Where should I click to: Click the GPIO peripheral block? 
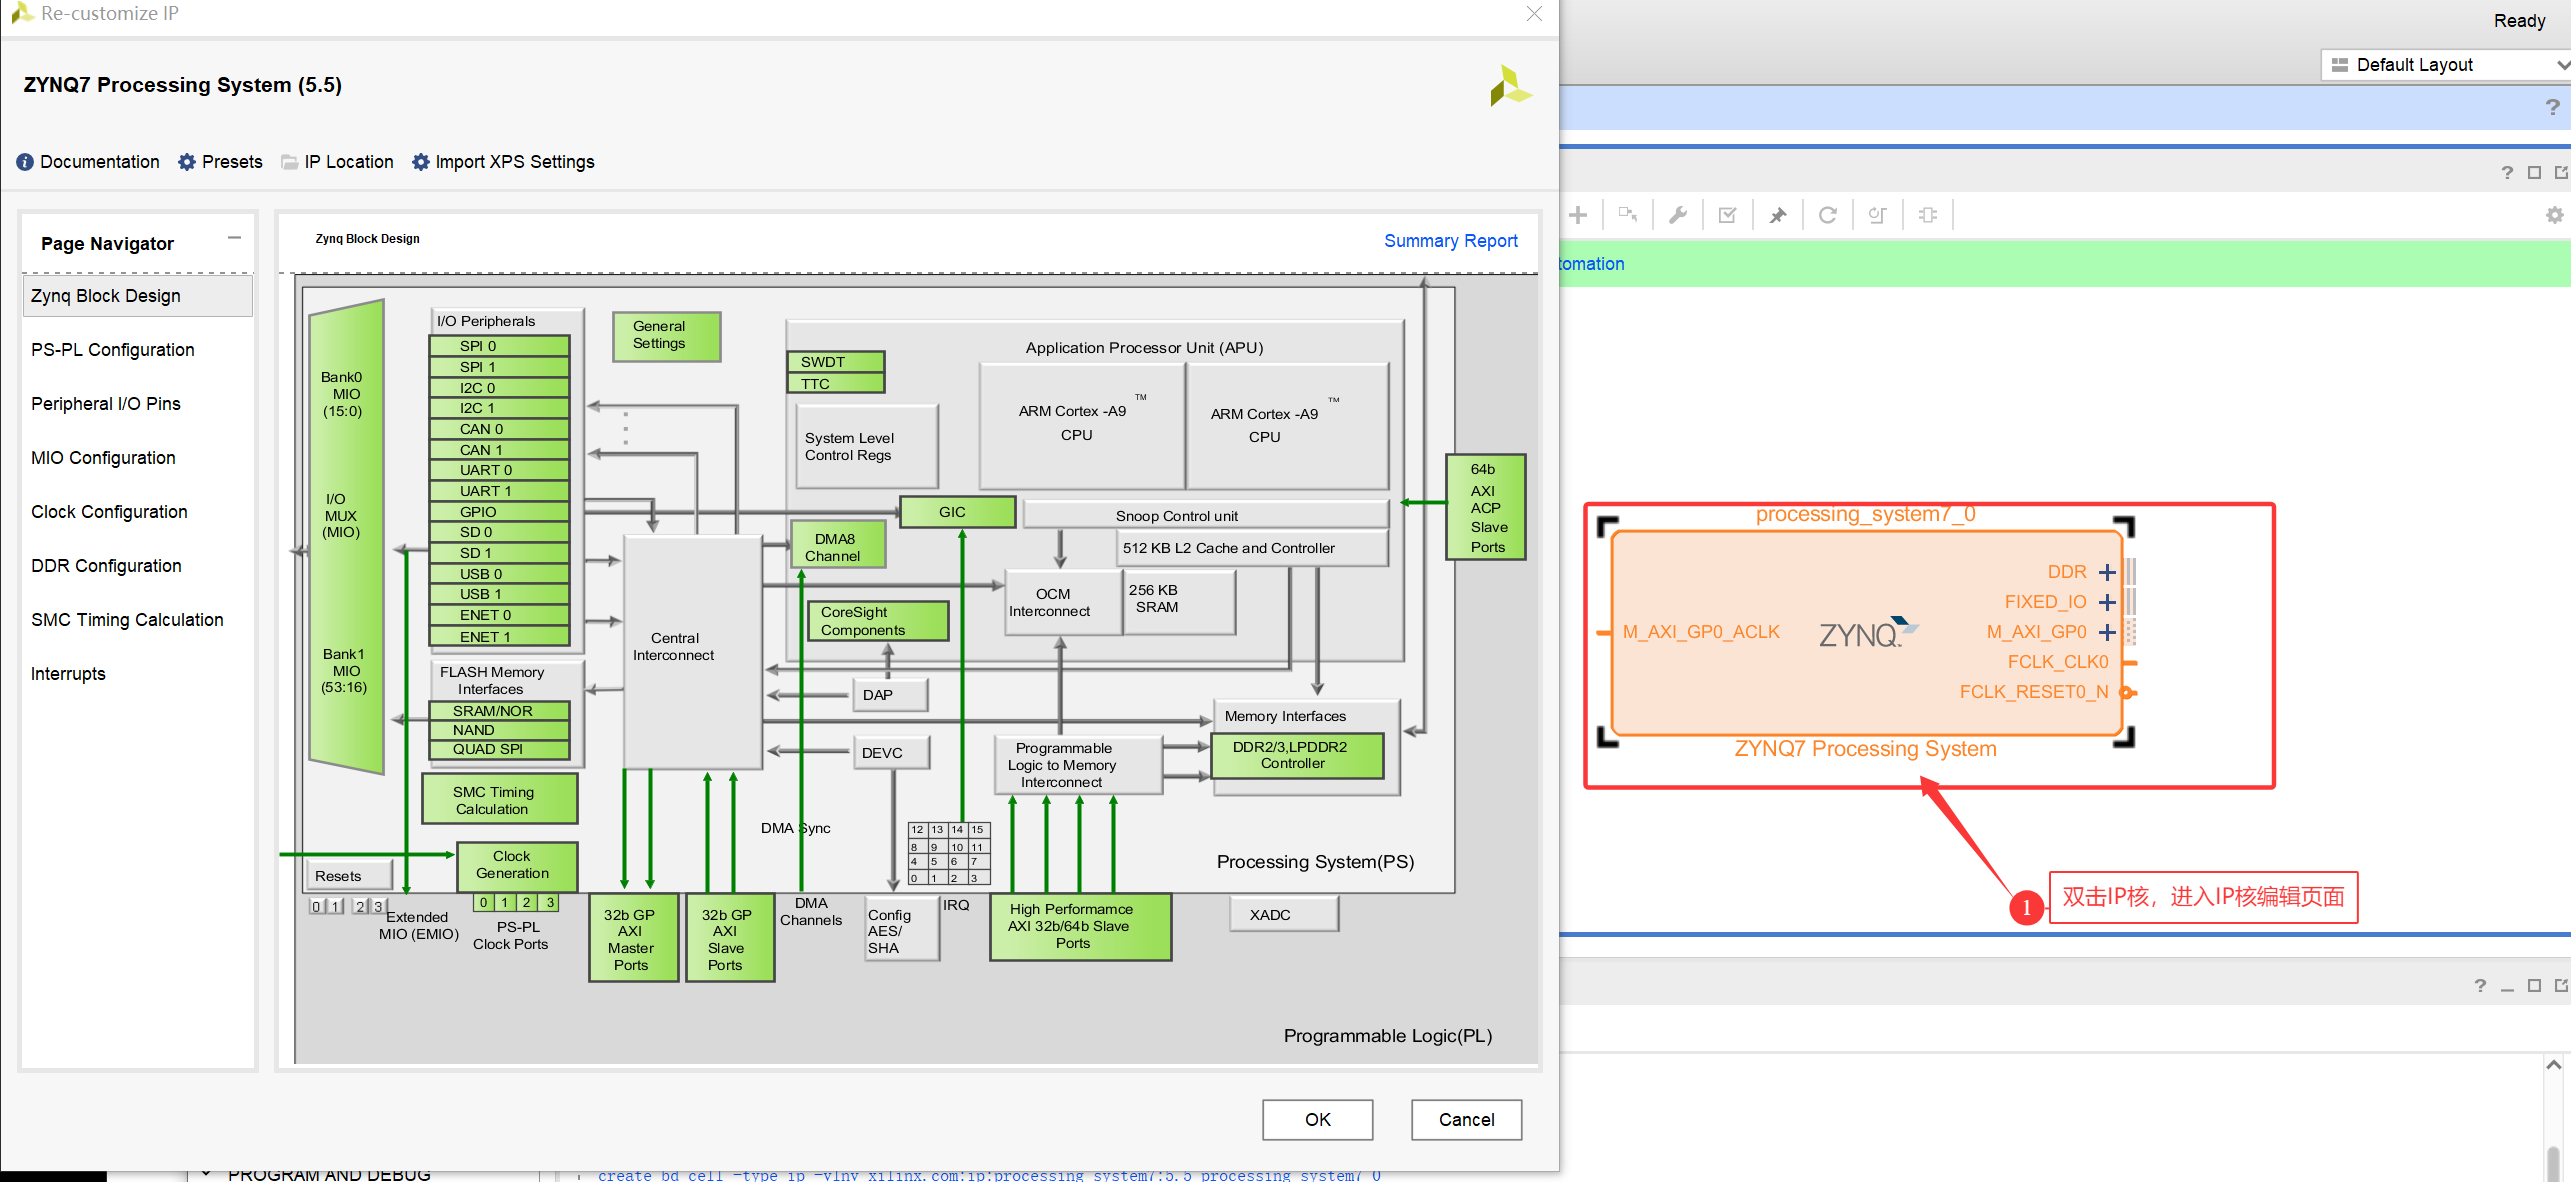pyautogui.click(x=499, y=512)
